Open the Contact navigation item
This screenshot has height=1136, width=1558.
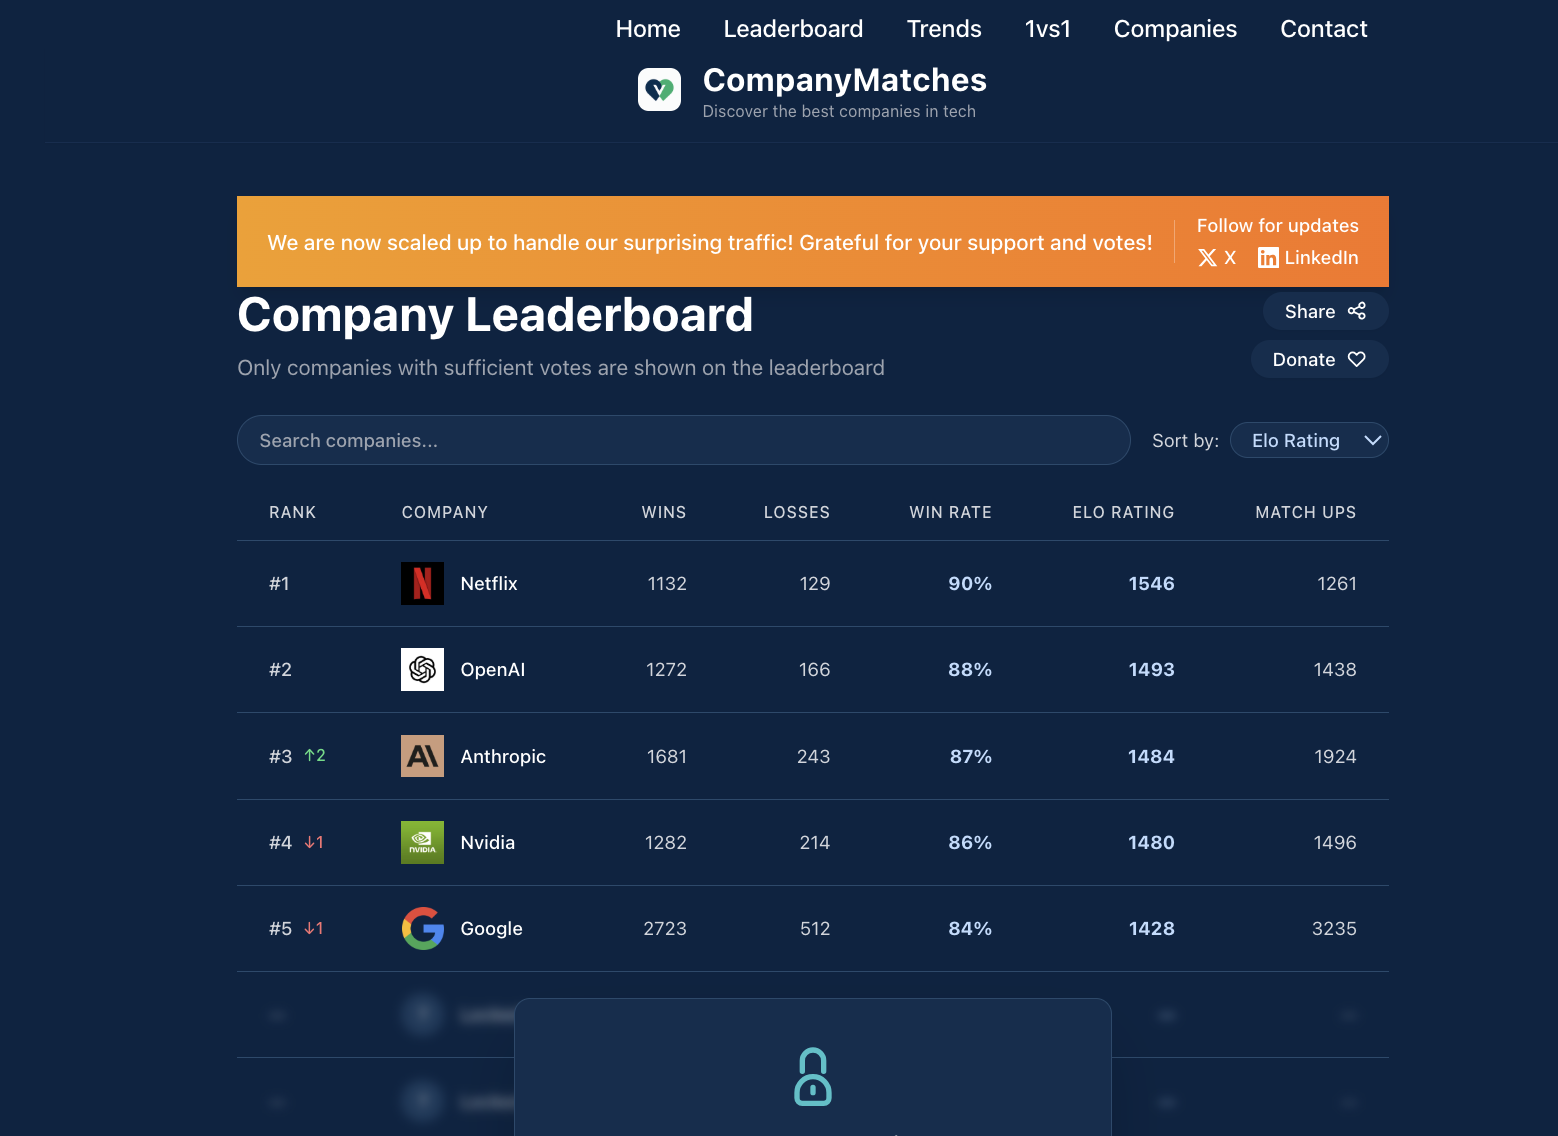(x=1324, y=29)
